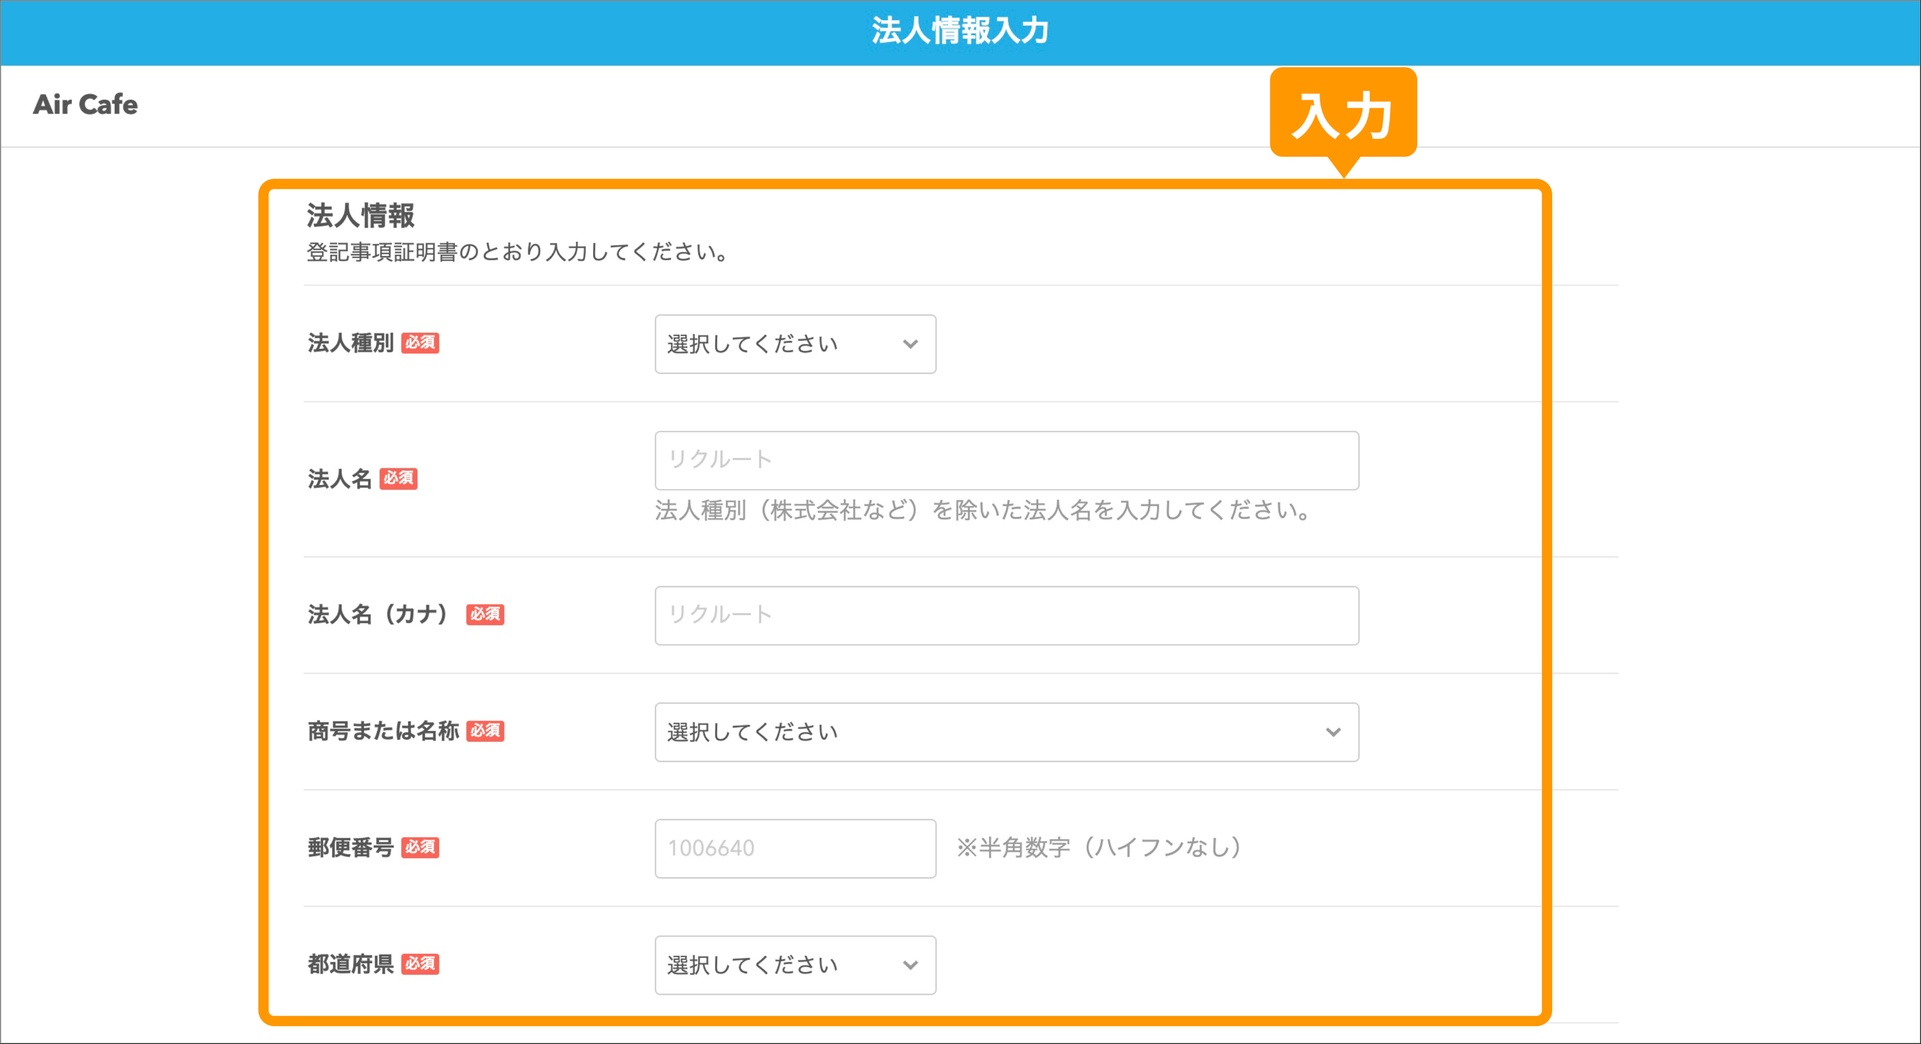Click the 法人情報 section heading

(361, 214)
